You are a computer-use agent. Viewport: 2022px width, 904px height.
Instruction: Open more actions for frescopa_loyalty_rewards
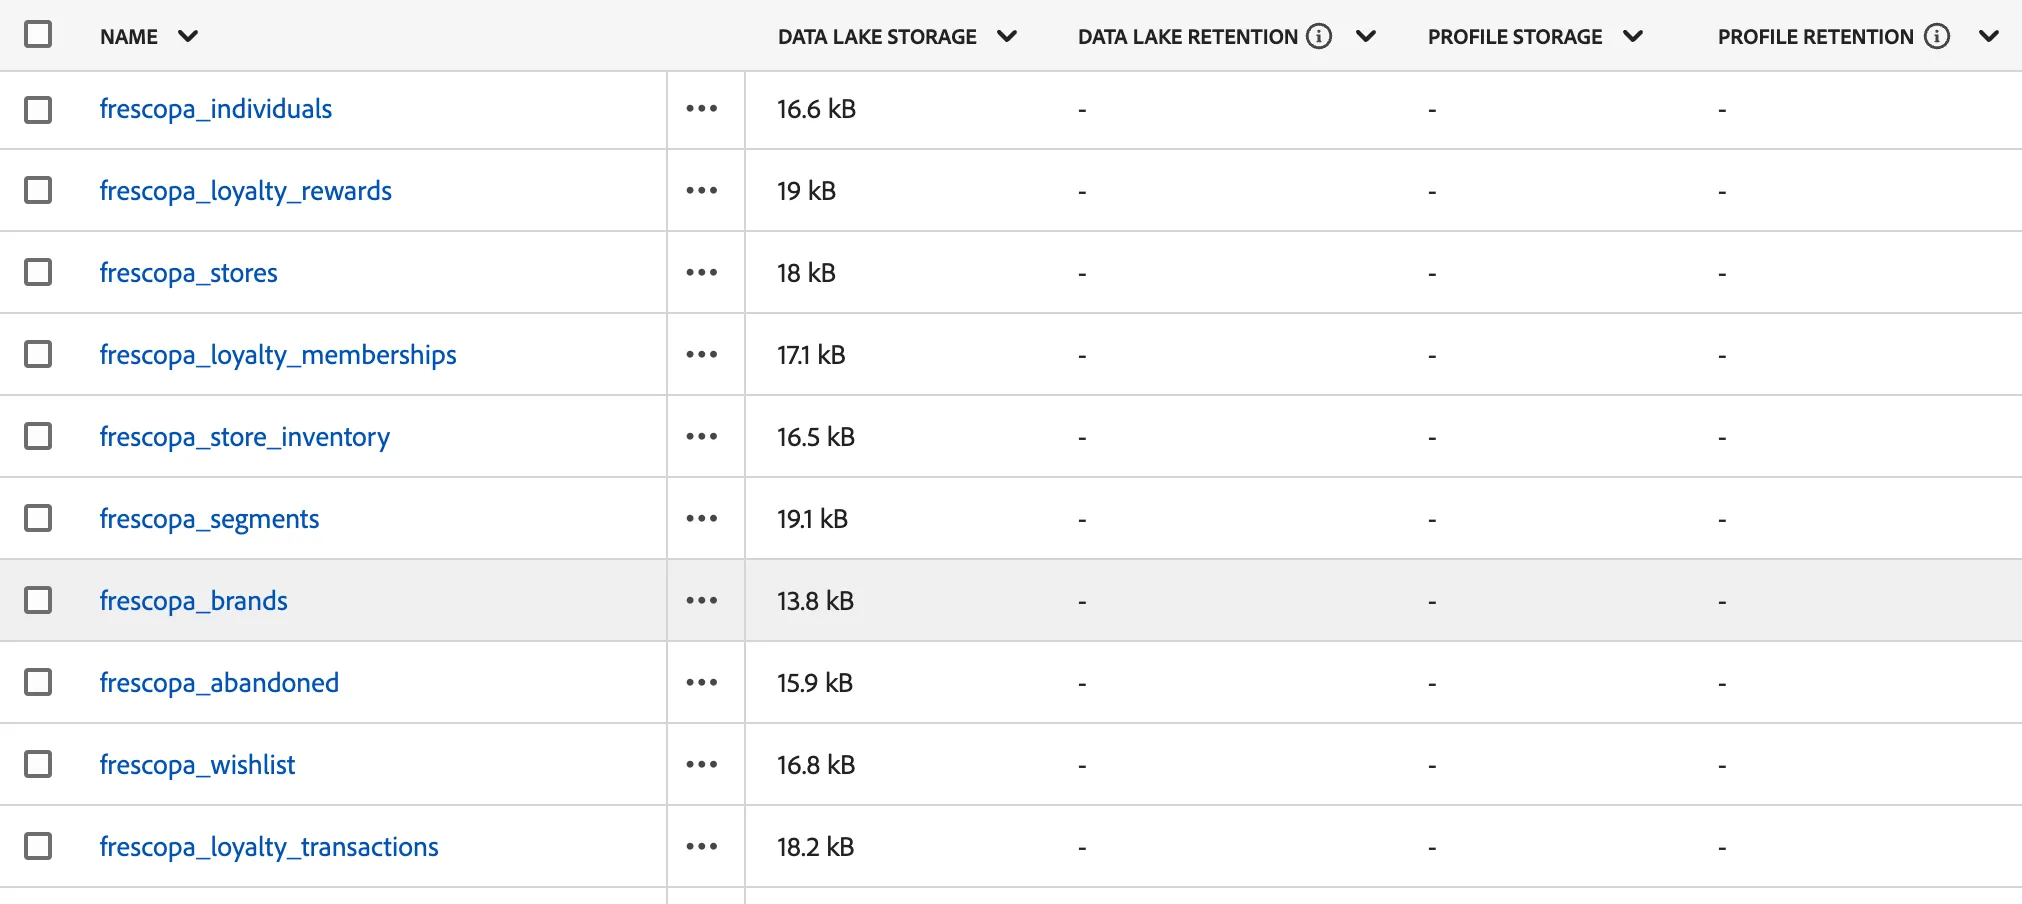pyautogui.click(x=702, y=191)
